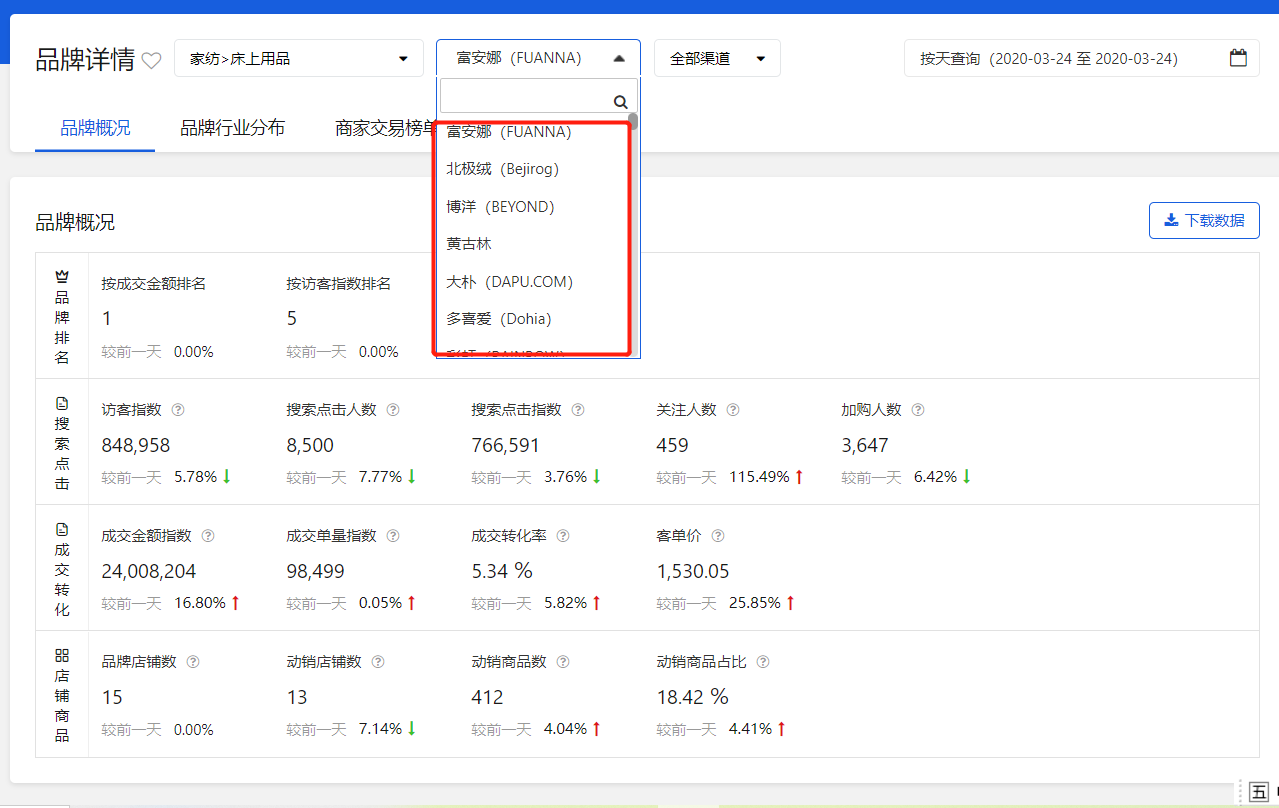Click the crown icon above 品牌排名
The height and width of the screenshot is (808, 1279).
(62, 276)
